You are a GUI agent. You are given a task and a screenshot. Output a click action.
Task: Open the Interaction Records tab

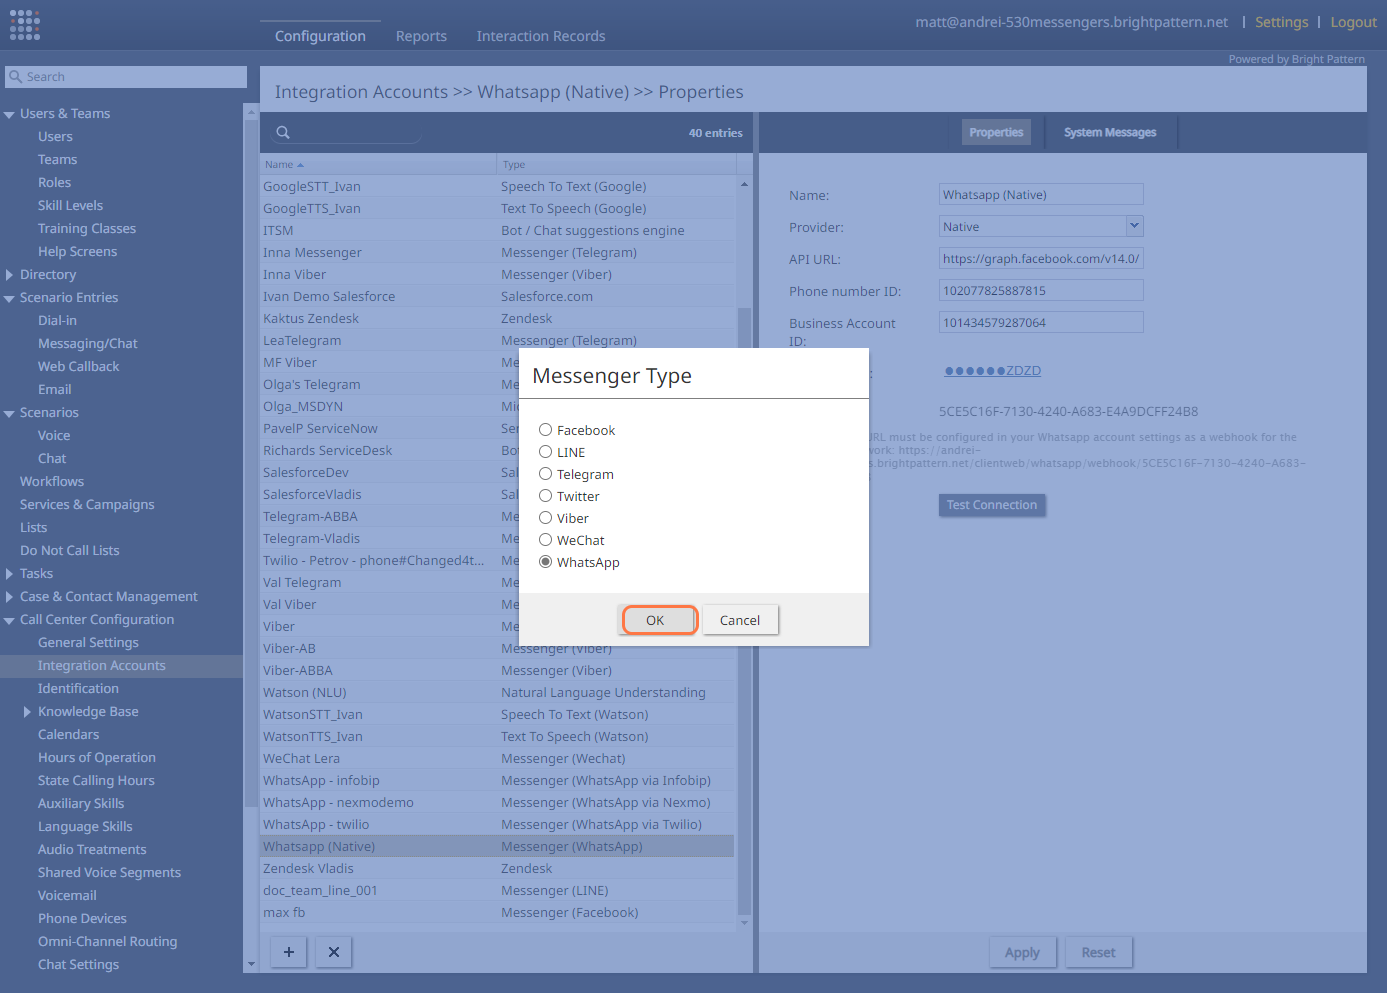(x=541, y=36)
